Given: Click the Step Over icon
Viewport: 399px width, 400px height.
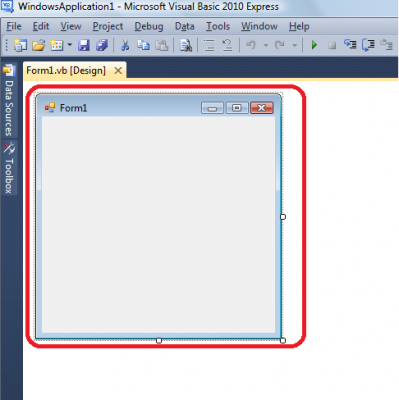Looking at the screenshot, I should tap(368, 45).
